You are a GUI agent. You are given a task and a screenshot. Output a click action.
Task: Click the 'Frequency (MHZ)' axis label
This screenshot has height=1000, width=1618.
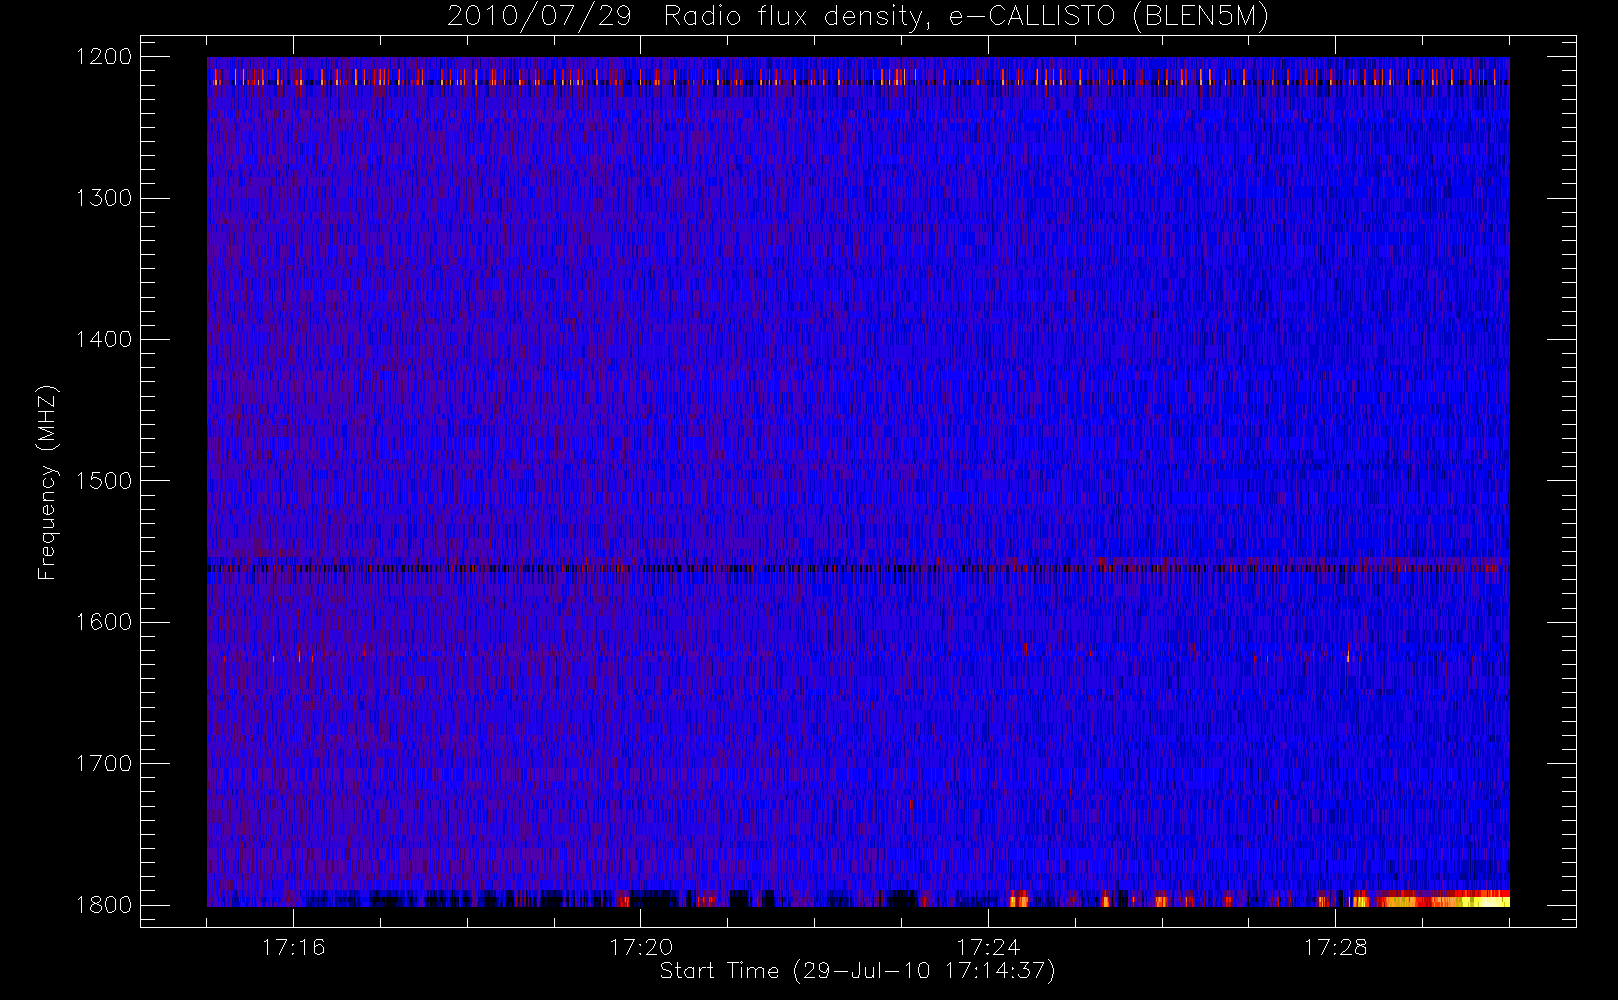(x=47, y=481)
